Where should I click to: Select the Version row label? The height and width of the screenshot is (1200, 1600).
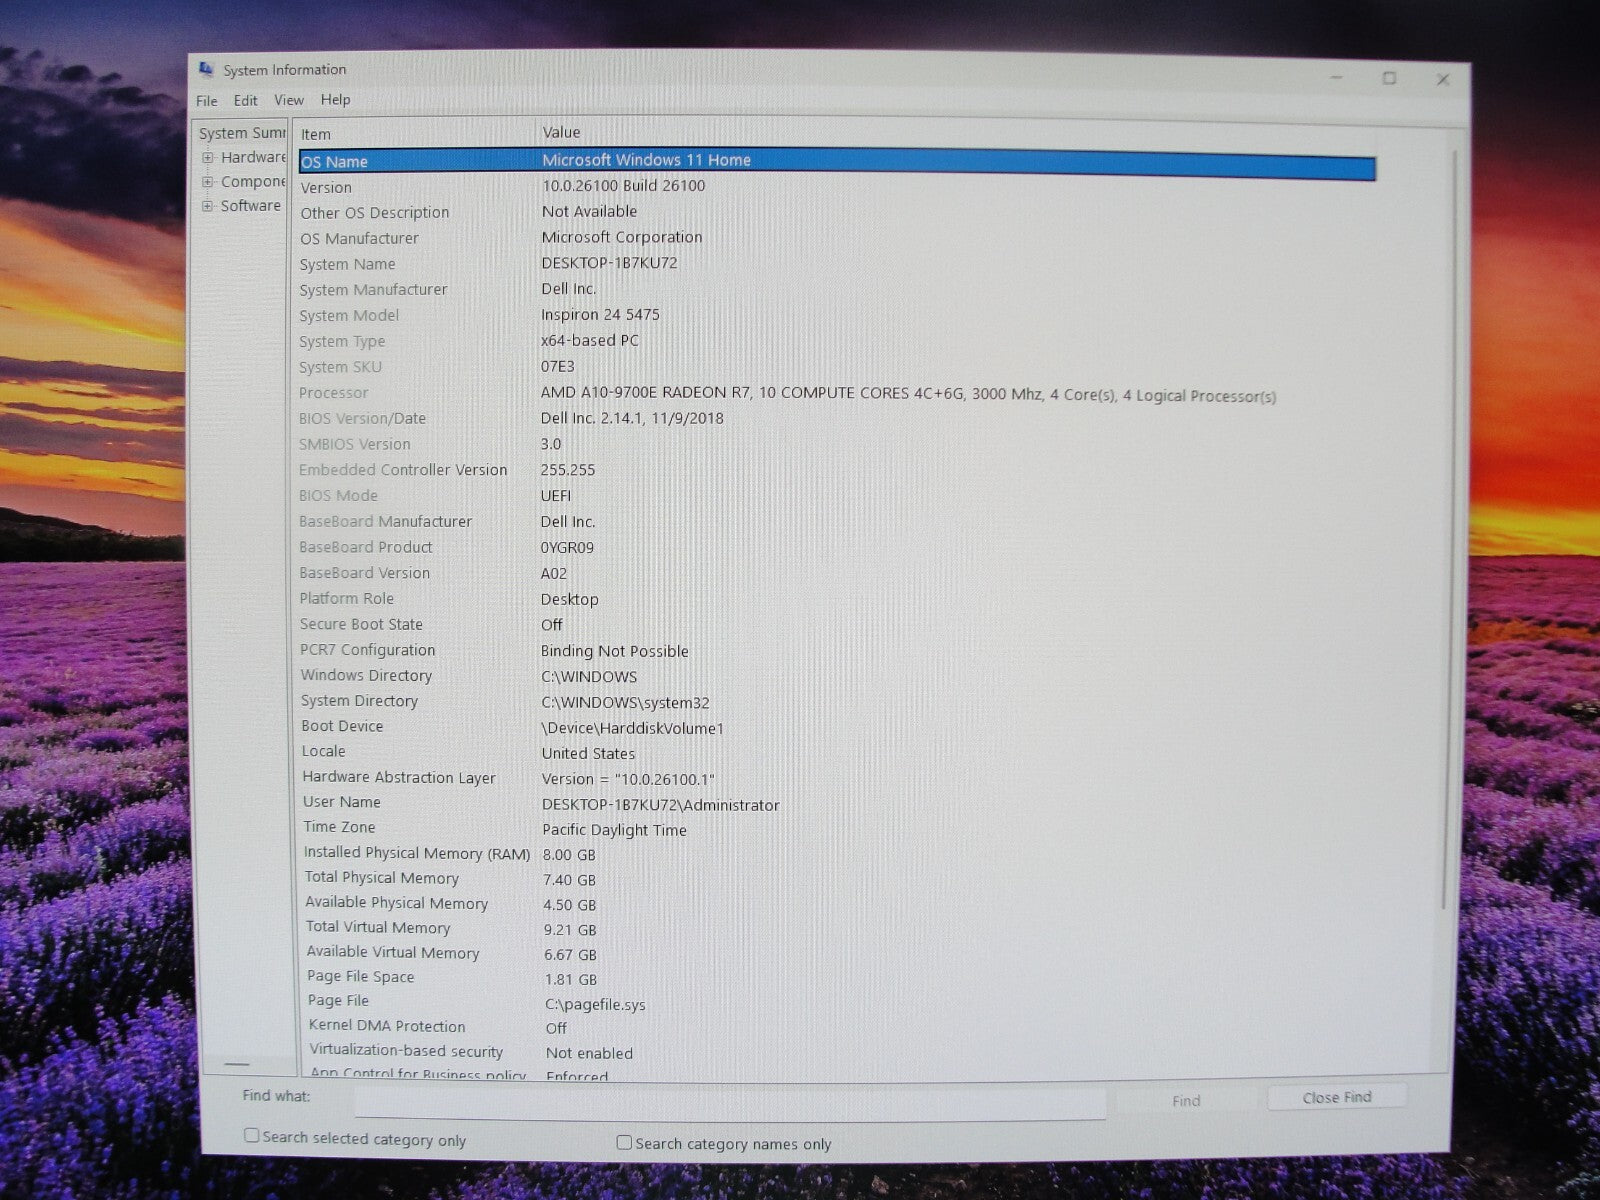tap(326, 188)
